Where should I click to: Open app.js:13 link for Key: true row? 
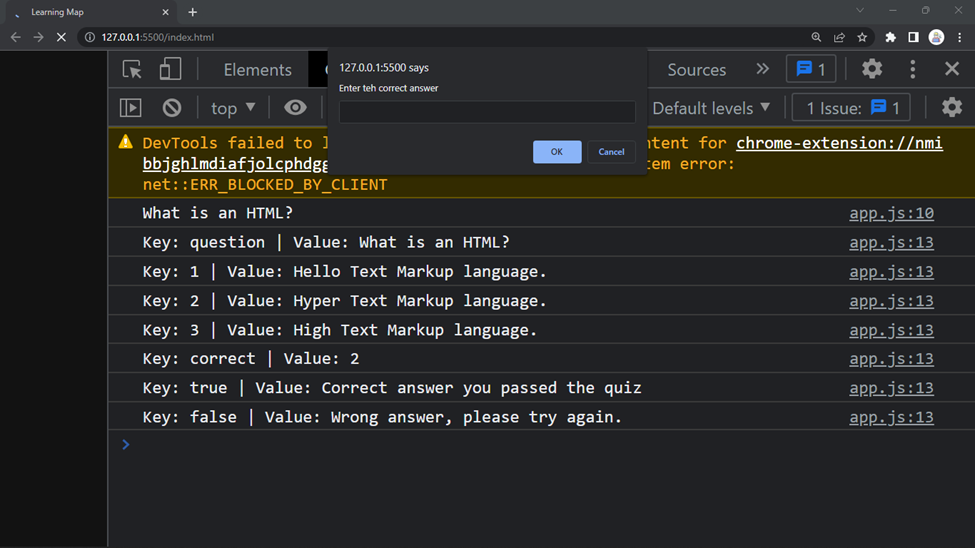(x=891, y=388)
